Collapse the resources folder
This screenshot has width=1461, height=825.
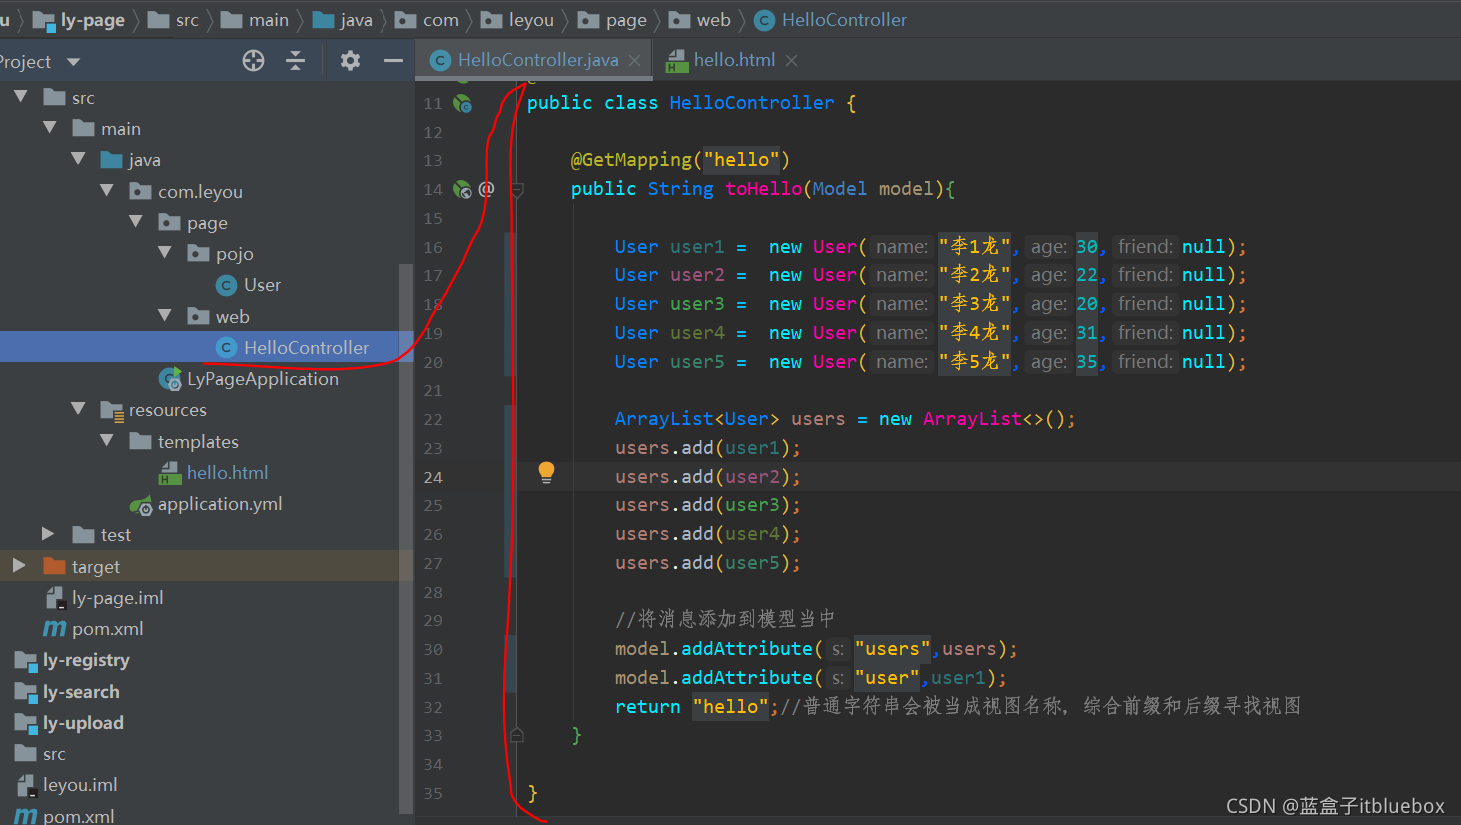point(78,408)
